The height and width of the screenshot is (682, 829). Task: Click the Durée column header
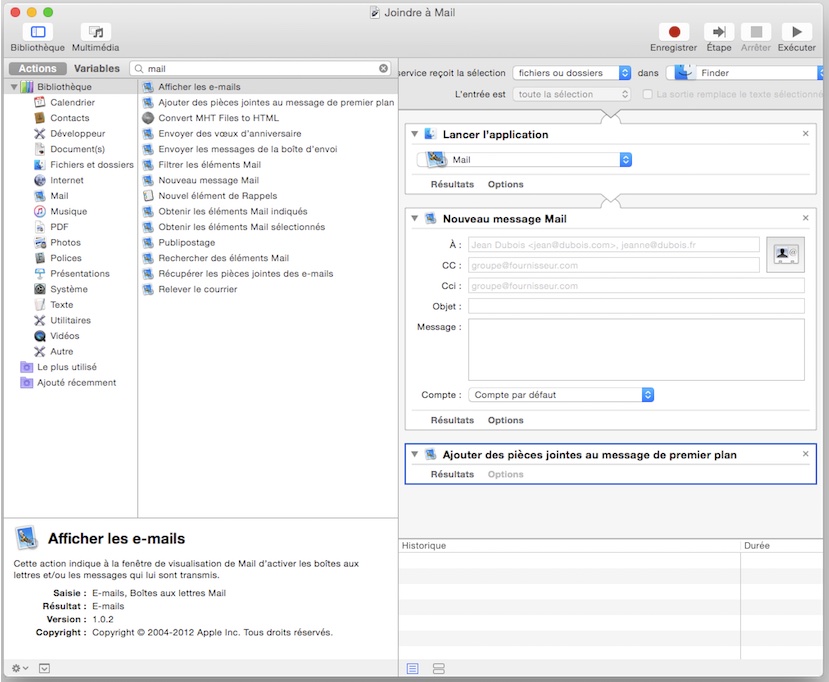pyautogui.click(x=781, y=545)
